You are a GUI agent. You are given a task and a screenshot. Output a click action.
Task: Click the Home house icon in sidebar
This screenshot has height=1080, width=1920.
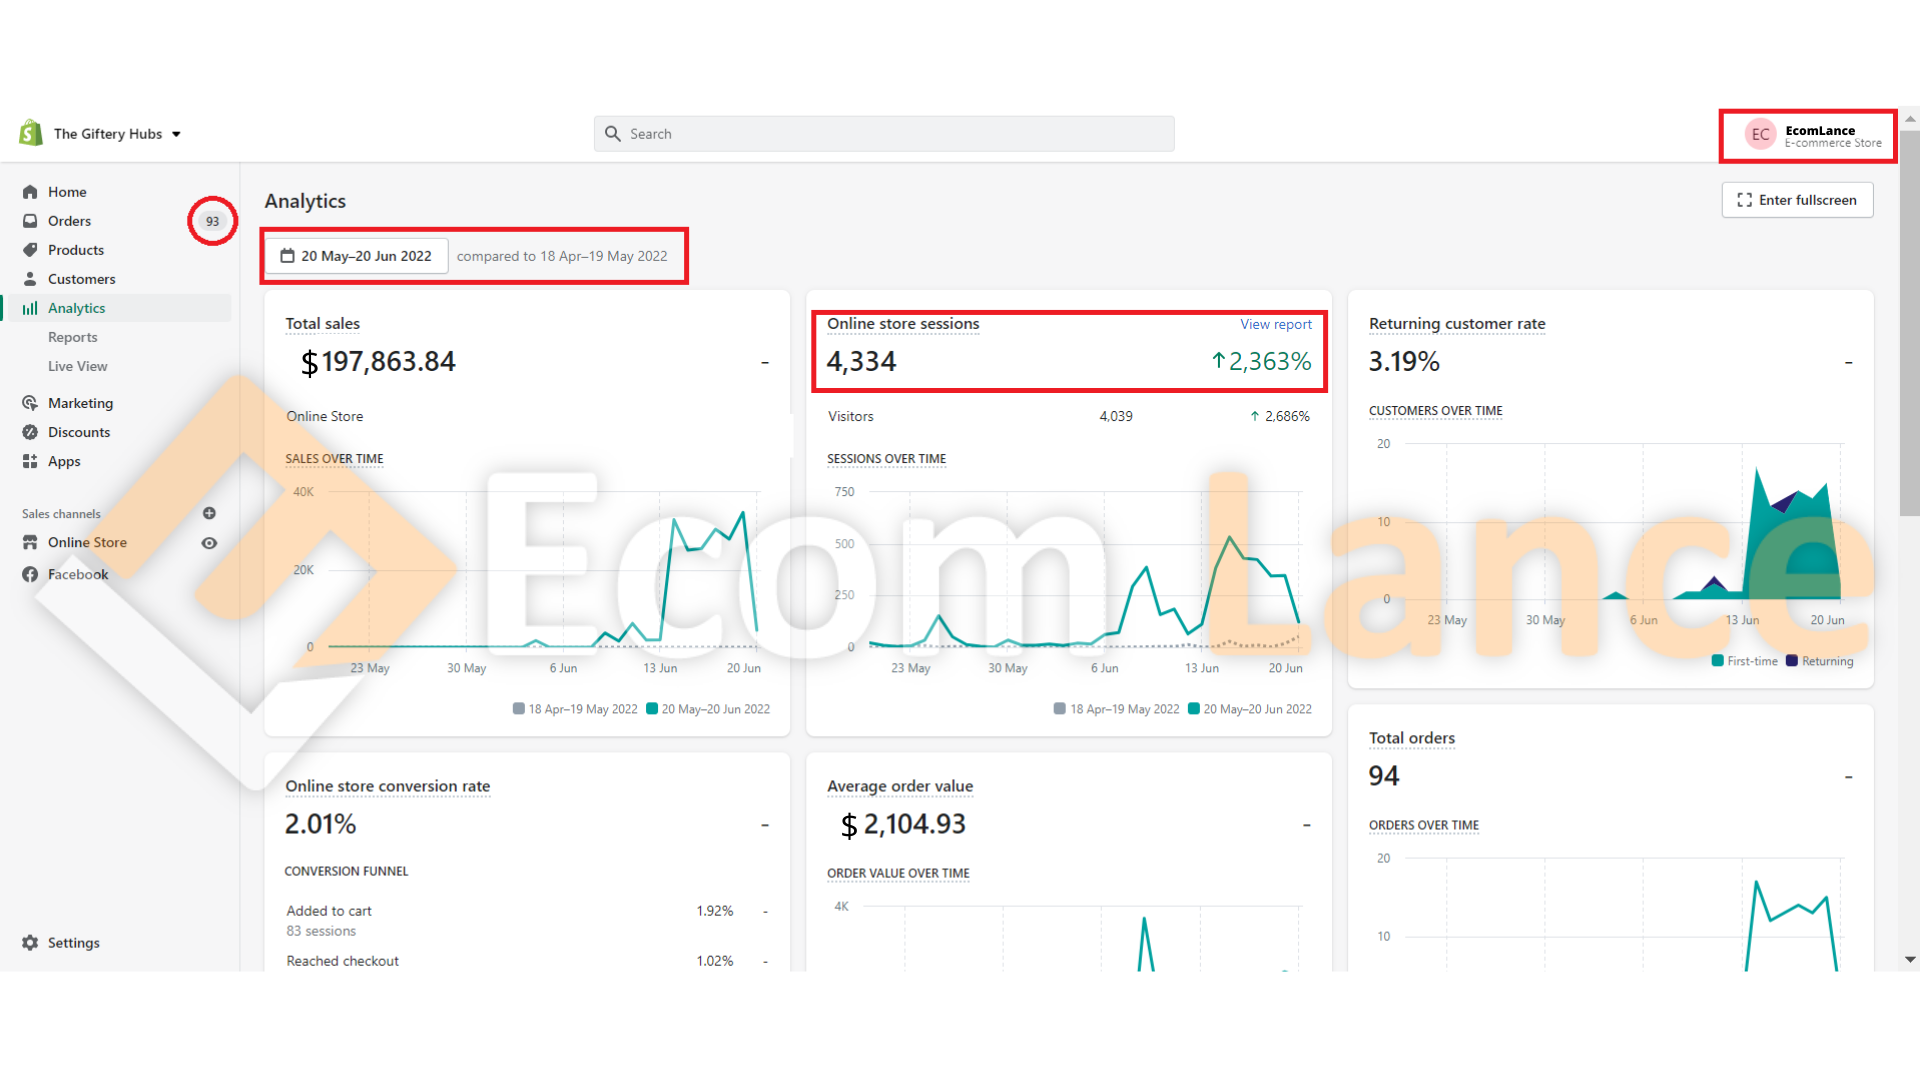click(30, 192)
